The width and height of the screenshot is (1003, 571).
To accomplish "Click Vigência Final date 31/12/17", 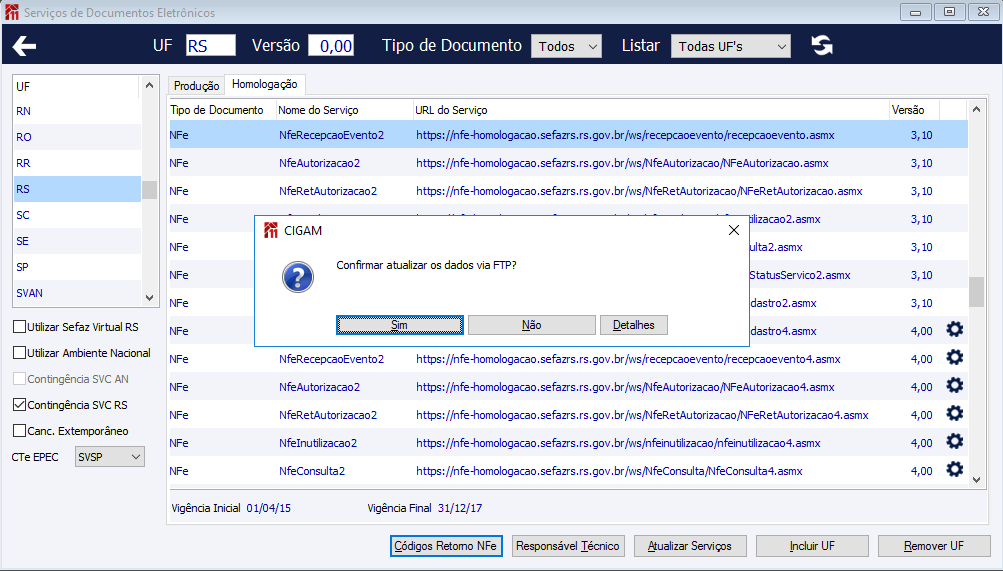I will click(460, 508).
